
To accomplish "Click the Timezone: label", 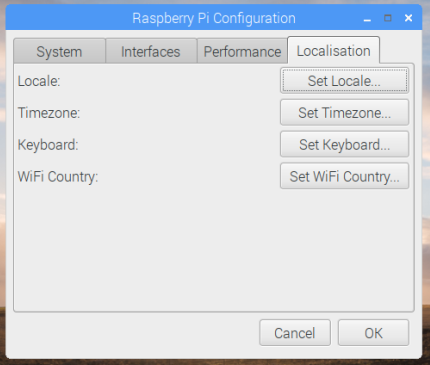I will pyautogui.click(x=49, y=113).
